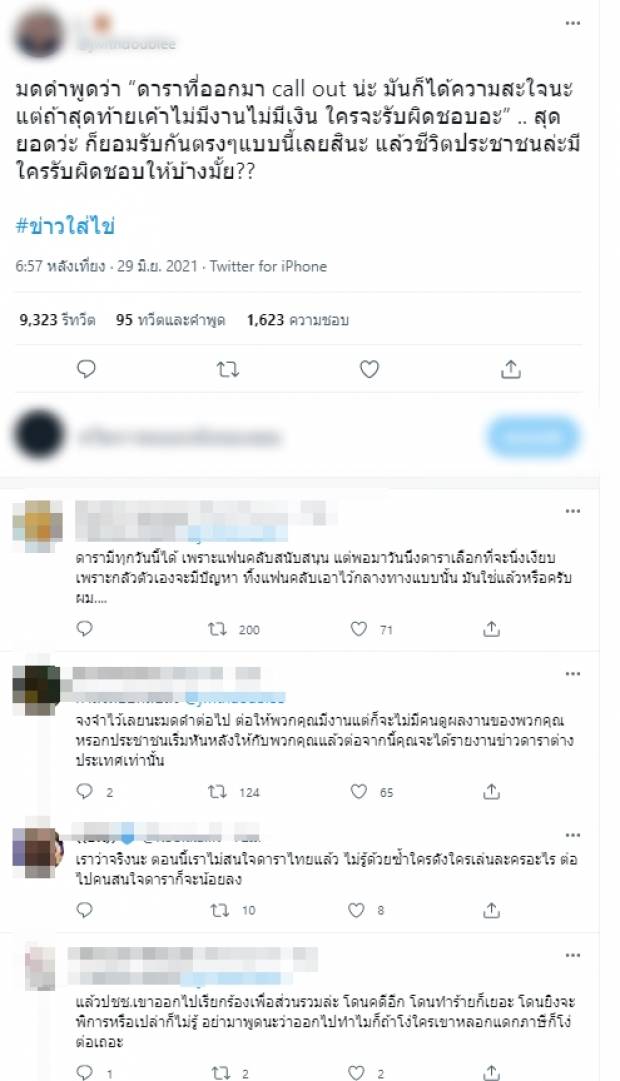Screen dimensions: 620x1081
Task: View the 95 quote tweets
Action: tap(170, 320)
